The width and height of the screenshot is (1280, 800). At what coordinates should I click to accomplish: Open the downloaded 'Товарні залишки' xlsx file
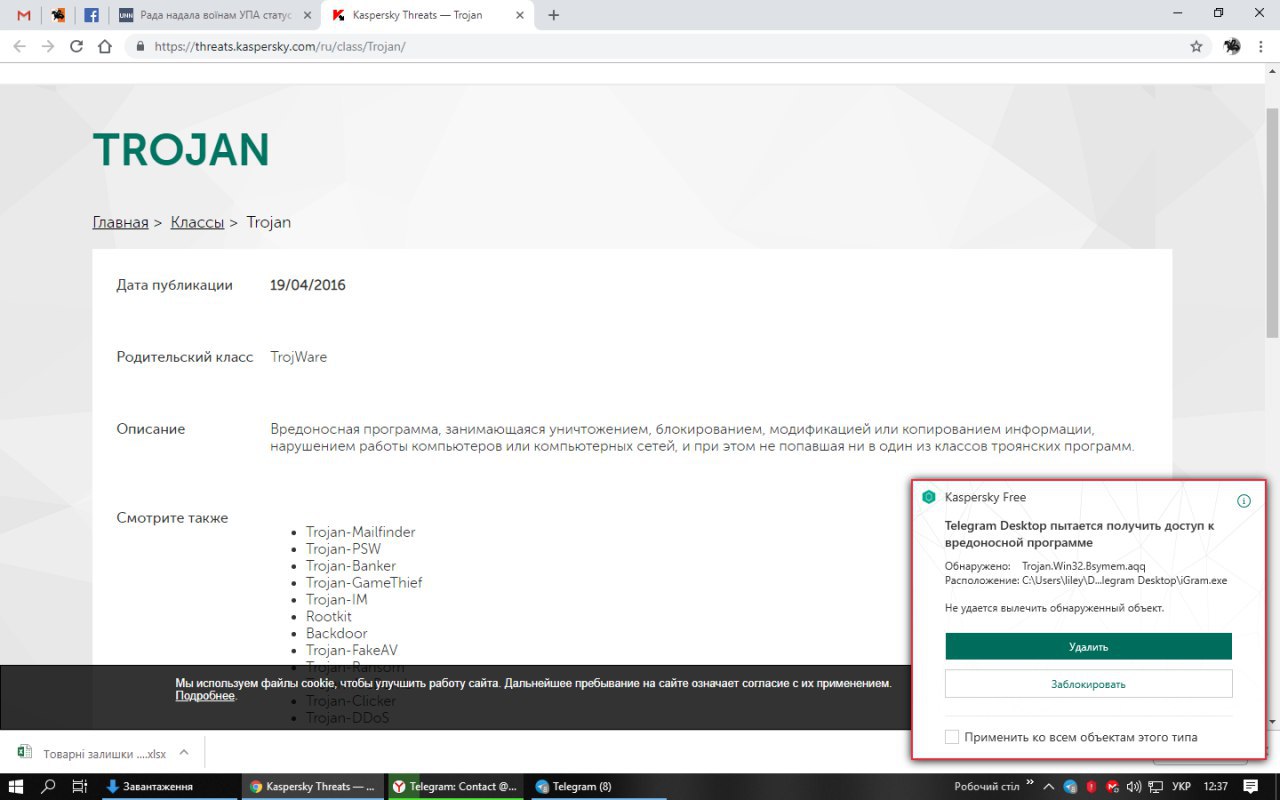(x=91, y=753)
